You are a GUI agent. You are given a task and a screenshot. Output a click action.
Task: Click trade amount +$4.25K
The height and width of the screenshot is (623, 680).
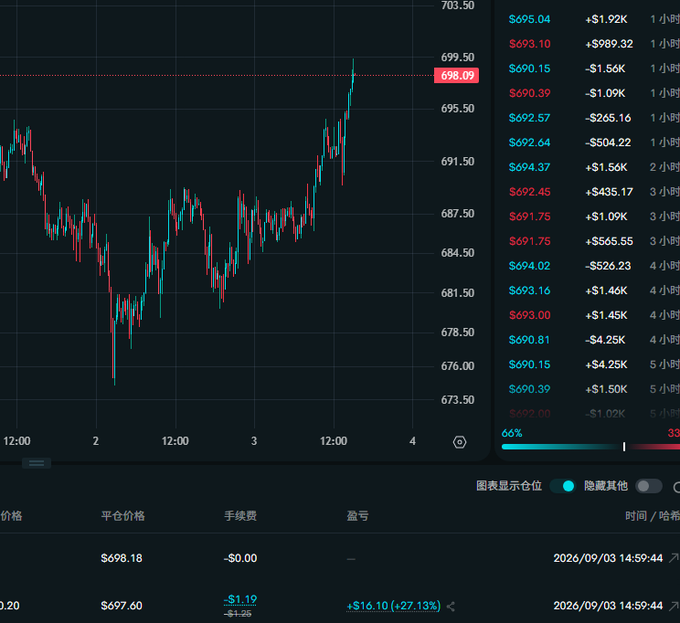(606, 365)
